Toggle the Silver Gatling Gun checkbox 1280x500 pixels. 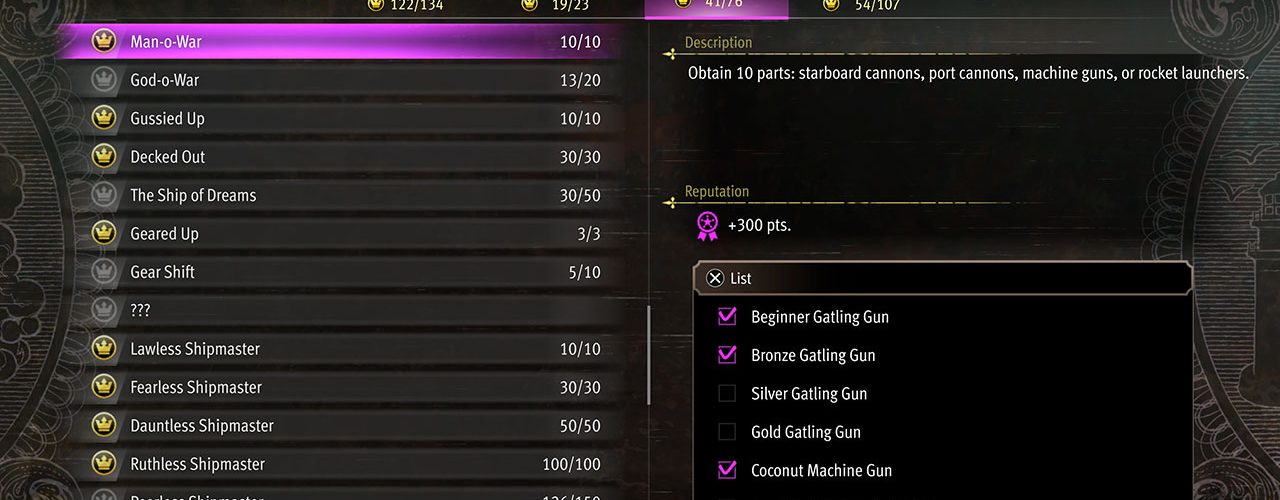727,394
